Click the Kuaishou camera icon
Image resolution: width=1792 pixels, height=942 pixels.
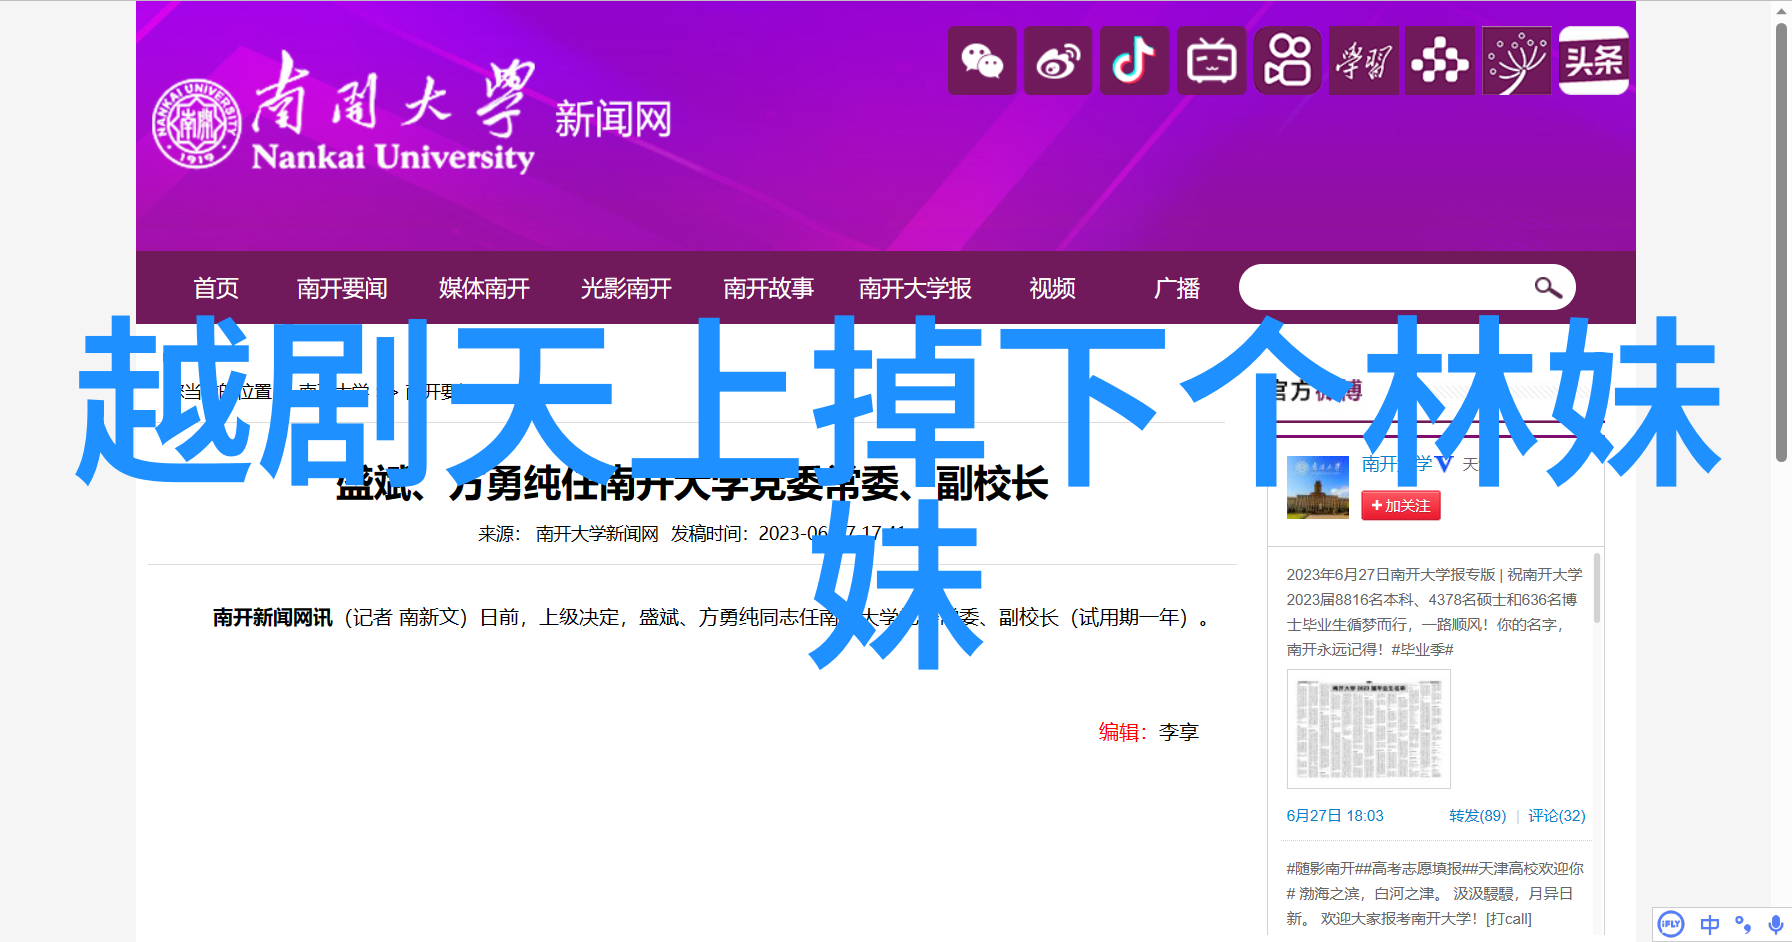[1288, 62]
